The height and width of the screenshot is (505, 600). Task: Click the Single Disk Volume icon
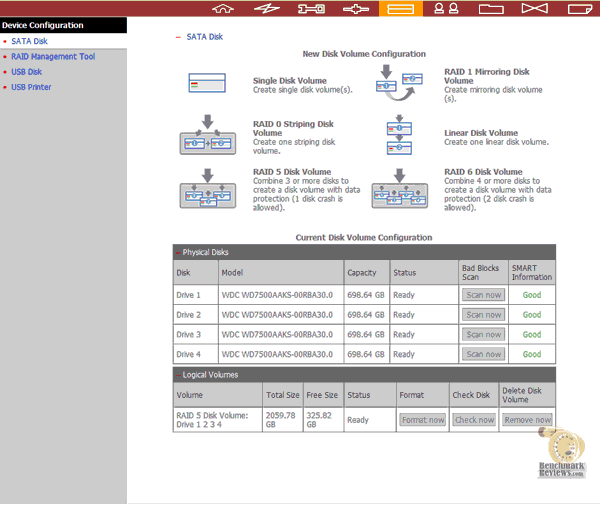coord(207,83)
